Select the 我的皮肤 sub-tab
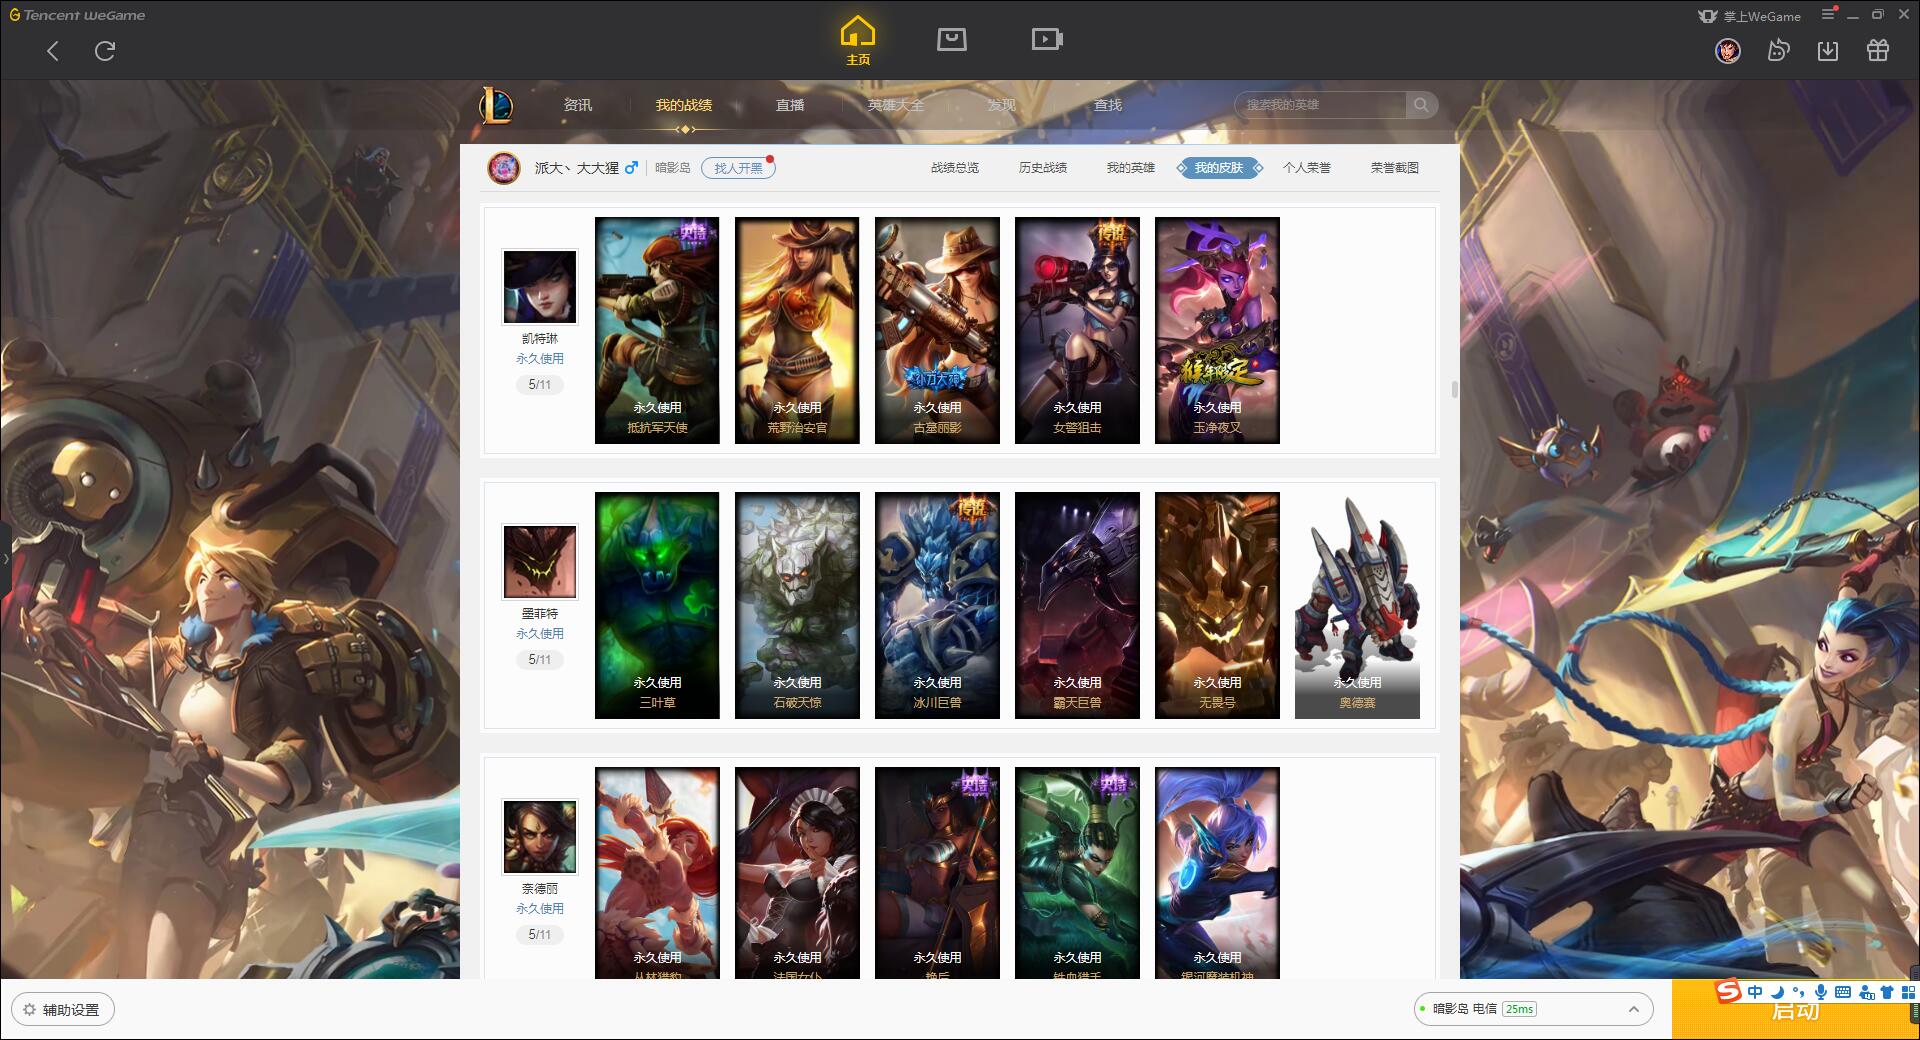 click(x=1219, y=168)
